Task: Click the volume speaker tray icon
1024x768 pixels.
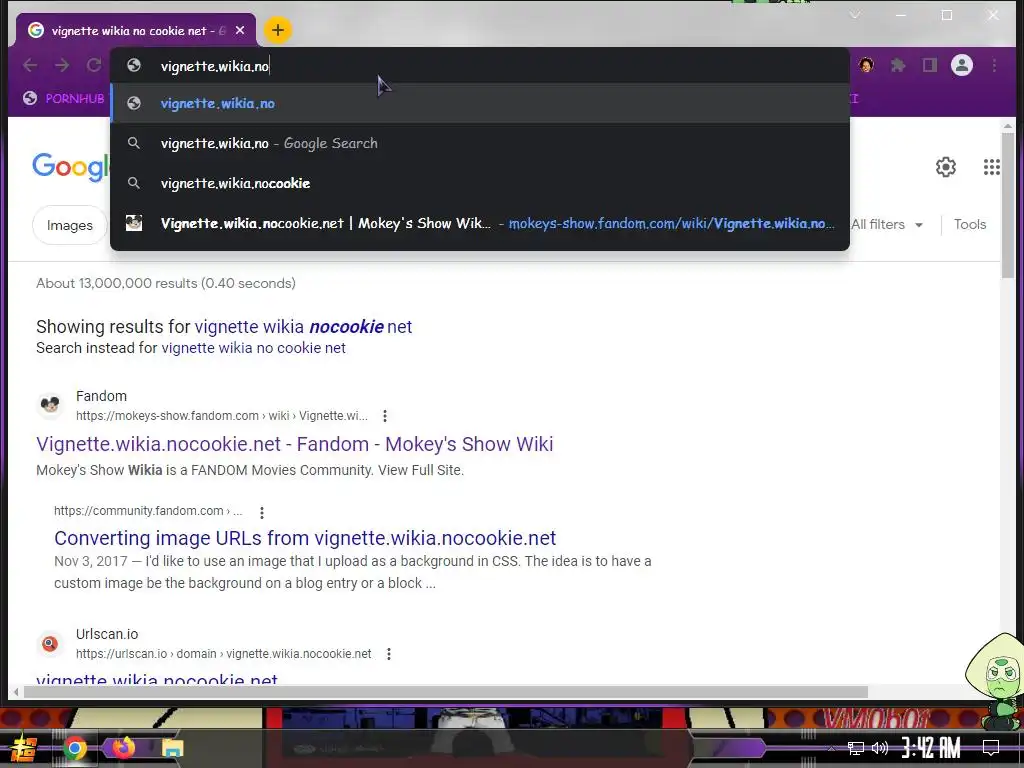Action: 880,748
